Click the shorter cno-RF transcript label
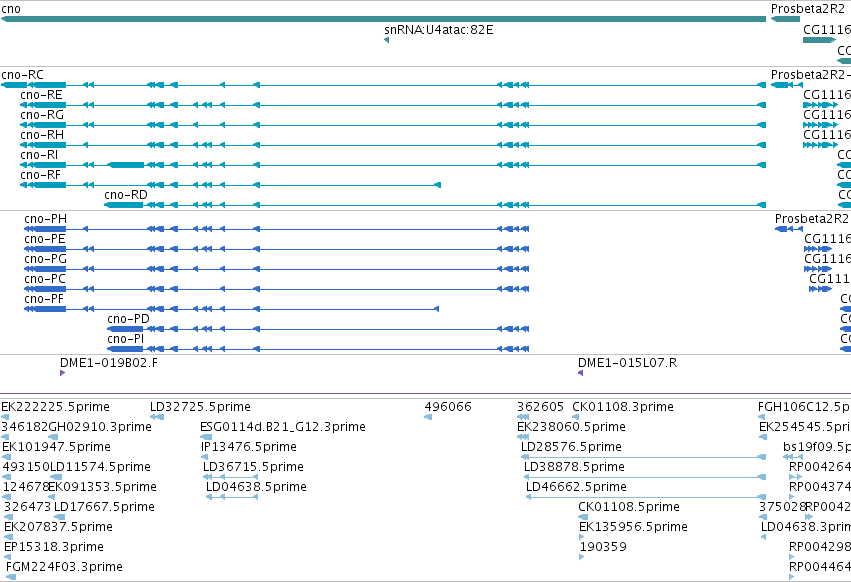Screen dimensions: 851x582 click(x=41, y=175)
